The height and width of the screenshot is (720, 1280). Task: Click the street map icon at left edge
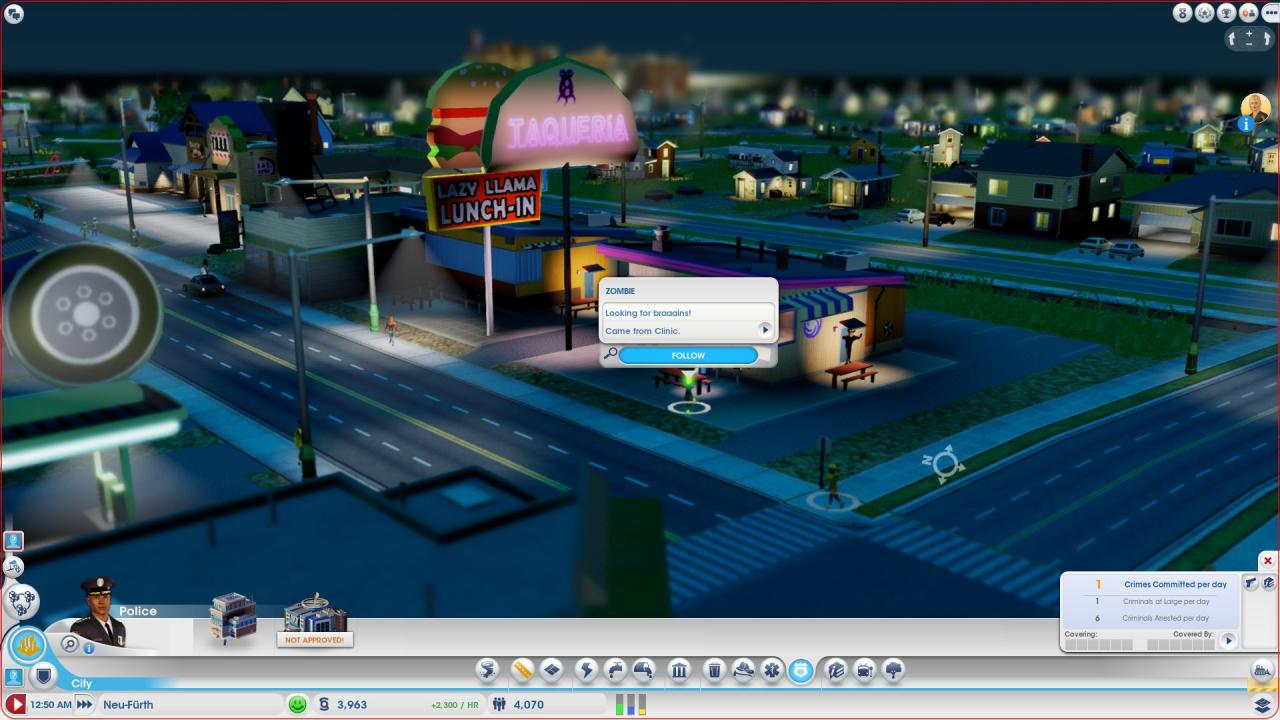click(13, 567)
